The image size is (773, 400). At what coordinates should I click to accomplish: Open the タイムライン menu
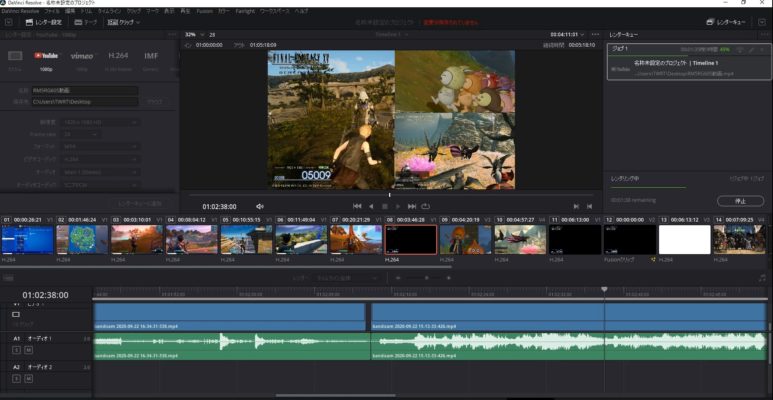click(x=110, y=11)
